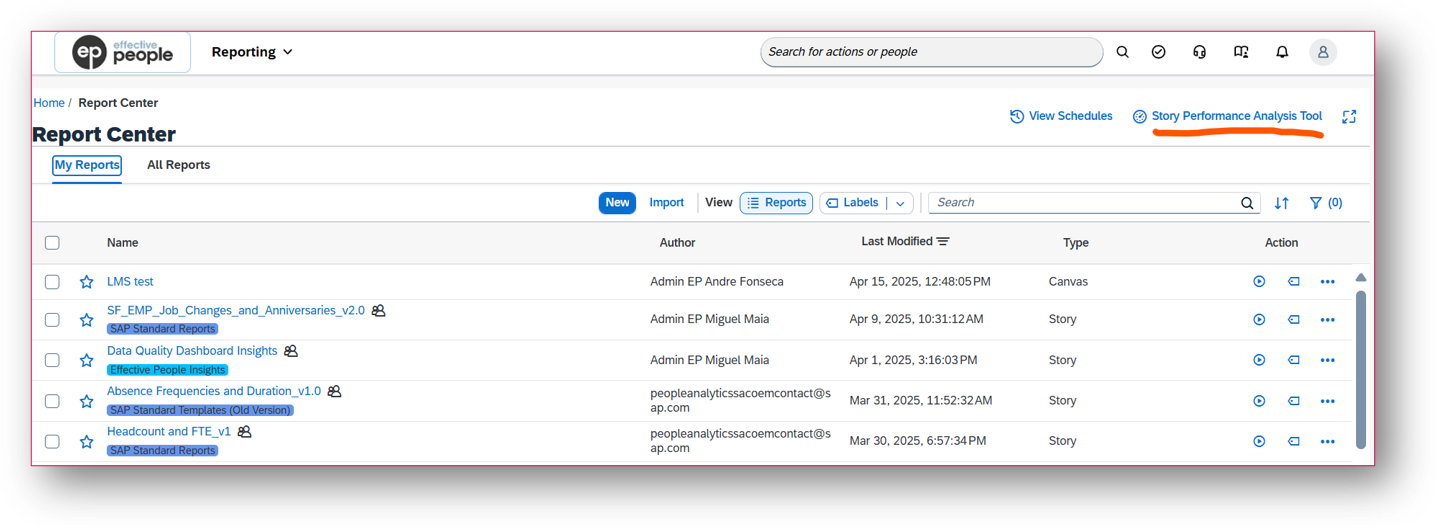Check the SF_EMP_Job_Changes row checkbox
The image size is (1437, 528).
(x=52, y=320)
